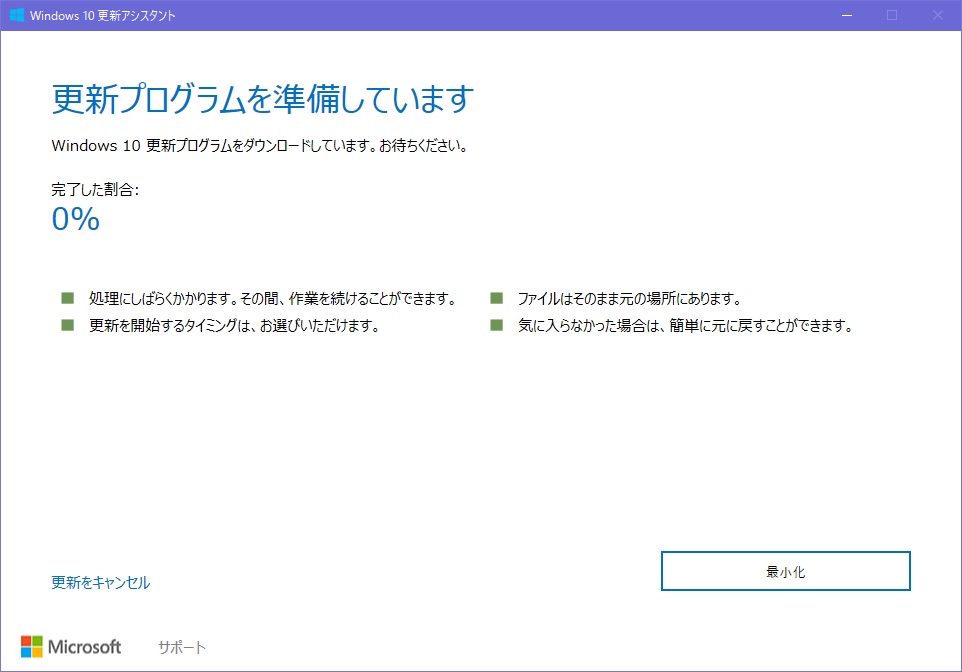Click the Windows 10 更新アシスタント title text
Viewport: 962px width, 672px height.
pyautogui.click(x=102, y=16)
